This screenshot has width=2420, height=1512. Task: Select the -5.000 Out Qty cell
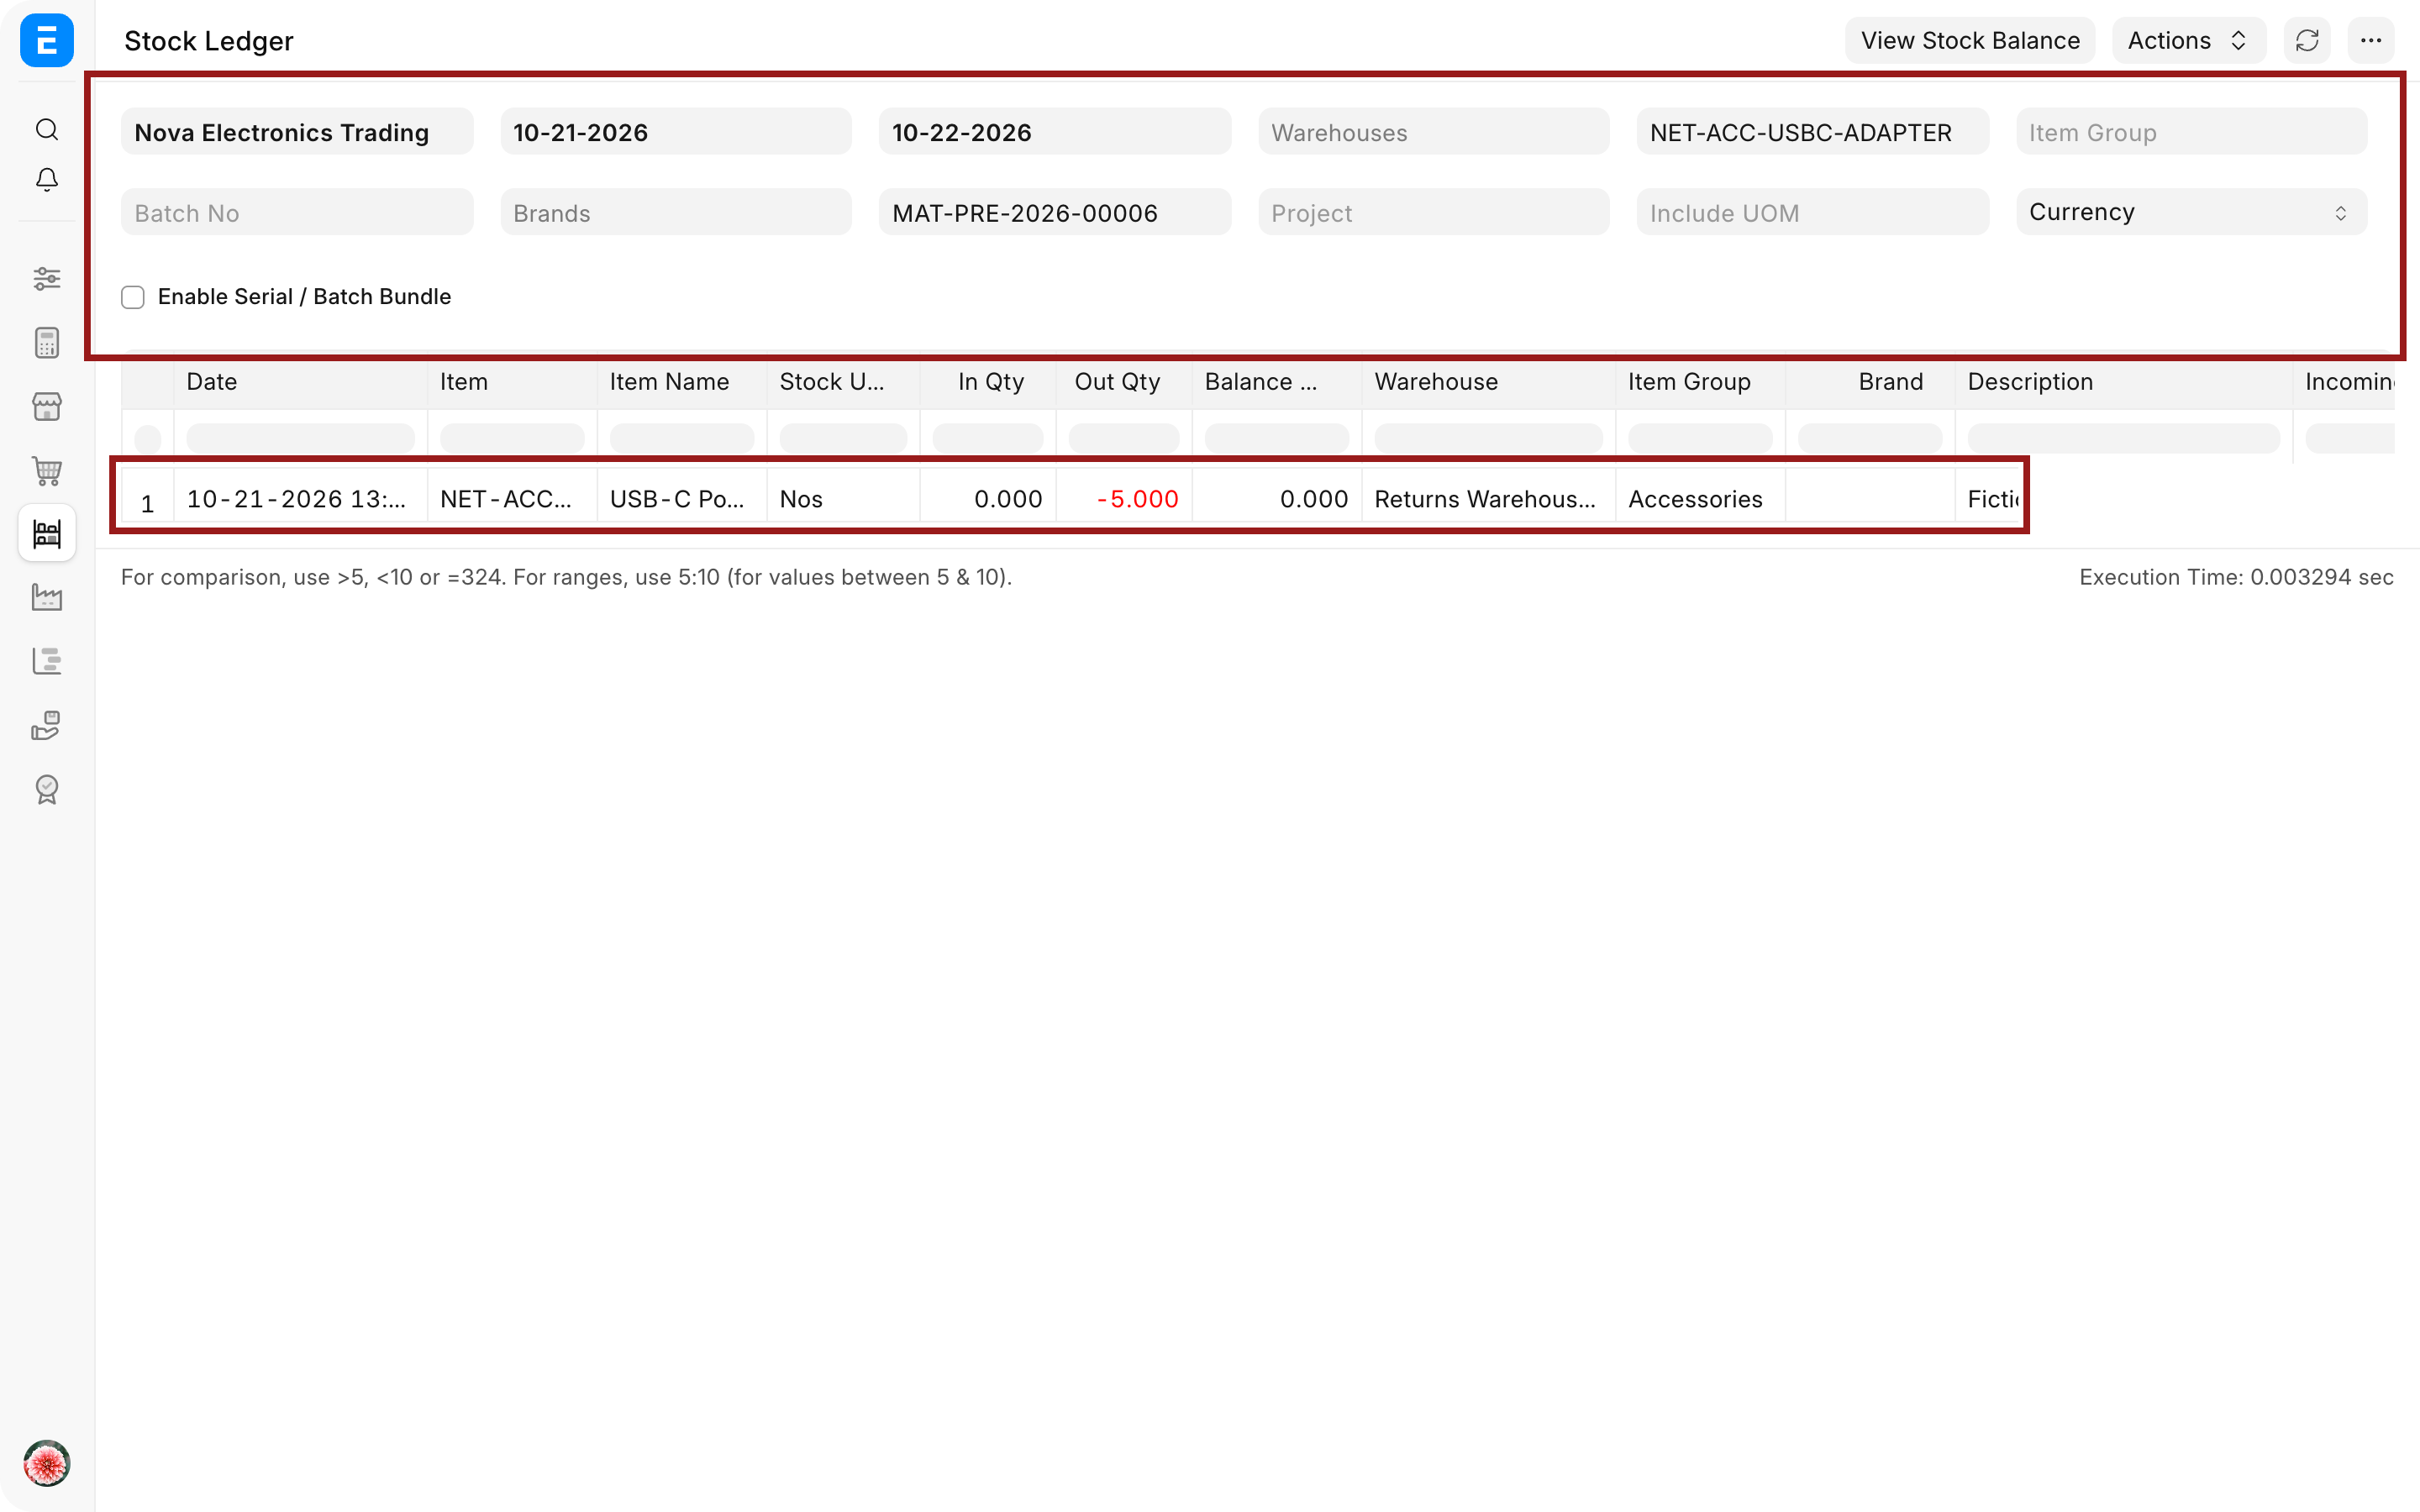pyautogui.click(x=1123, y=499)
